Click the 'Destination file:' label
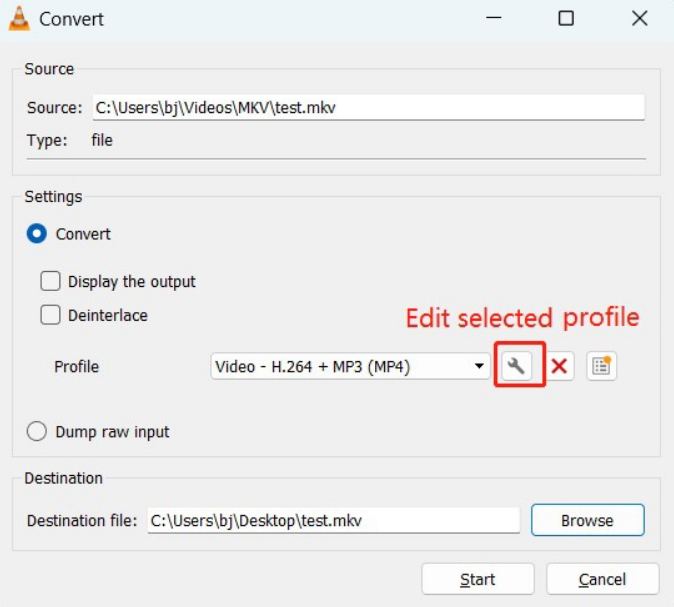674x607 pixels. (x=82, y=521)
